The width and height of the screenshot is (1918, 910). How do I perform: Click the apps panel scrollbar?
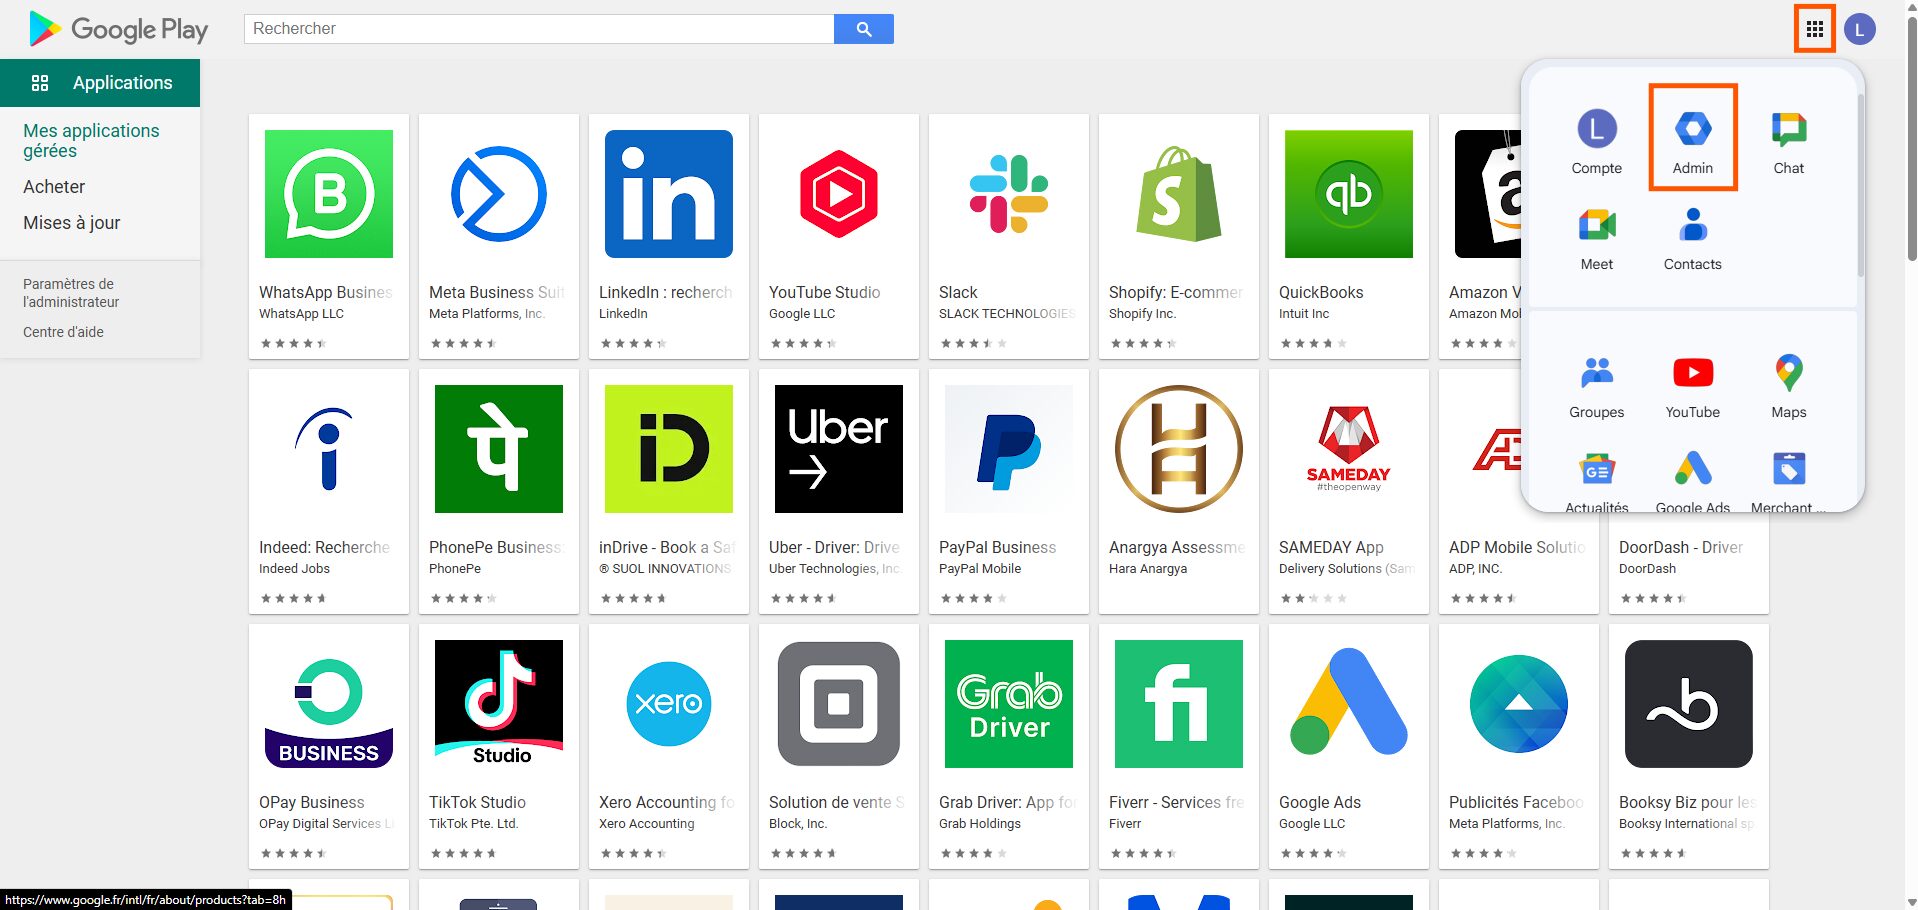1860,185
